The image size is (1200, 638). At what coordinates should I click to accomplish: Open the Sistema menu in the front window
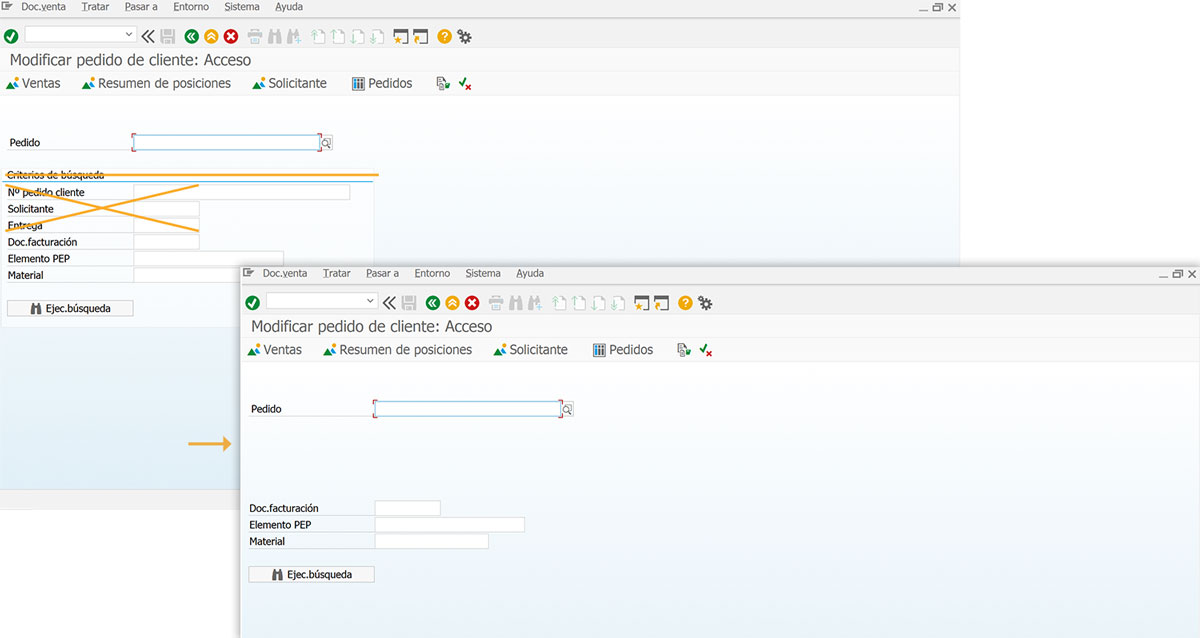[483, 273]
